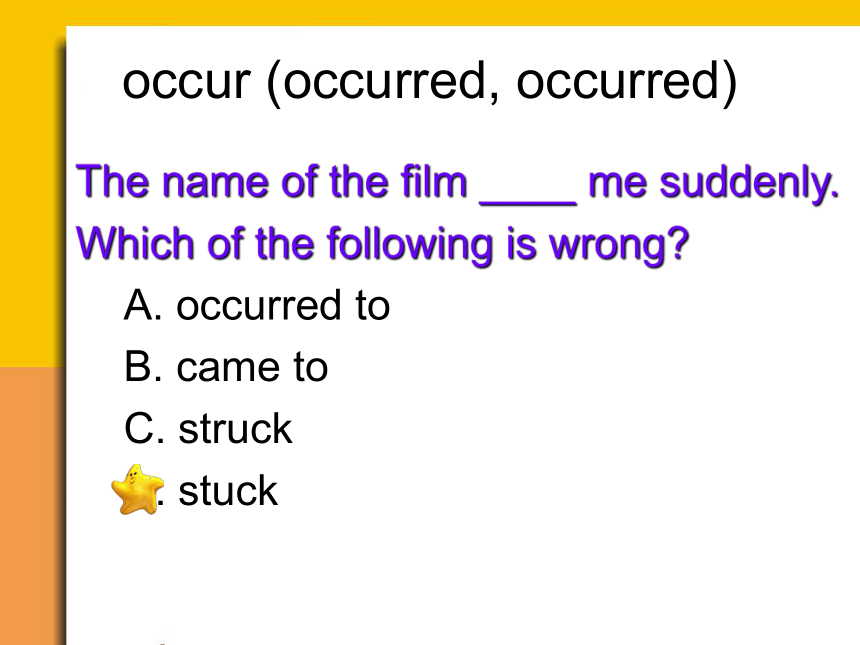Screen dimensions: 860x645
Task: Click the option letter 'B.'
Action: 143,367
